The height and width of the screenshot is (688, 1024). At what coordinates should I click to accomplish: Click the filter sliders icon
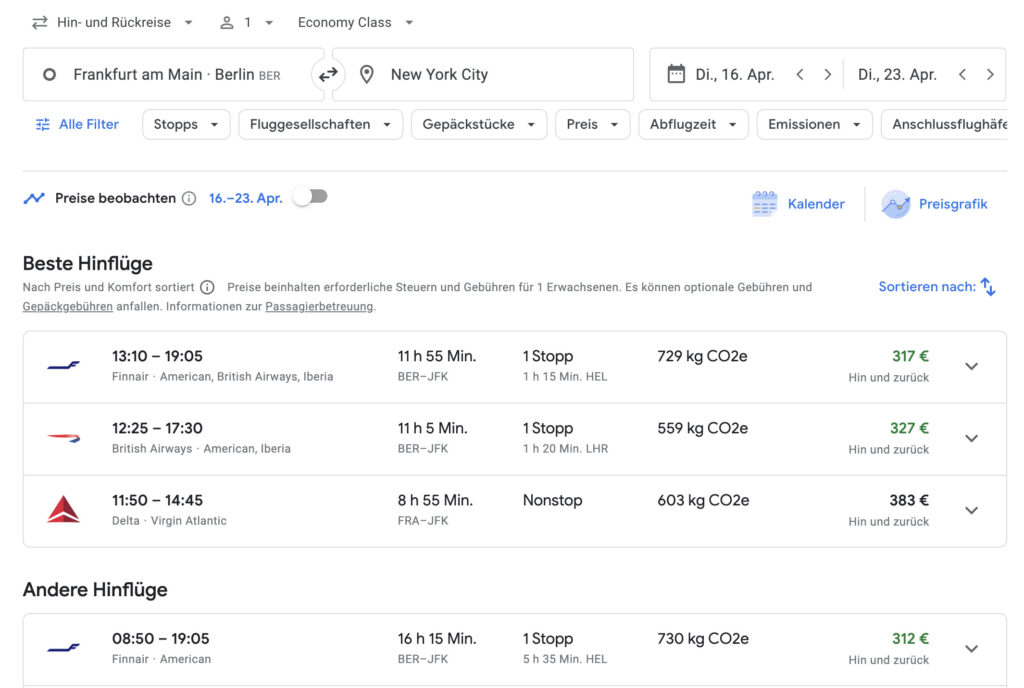(42, 124)
